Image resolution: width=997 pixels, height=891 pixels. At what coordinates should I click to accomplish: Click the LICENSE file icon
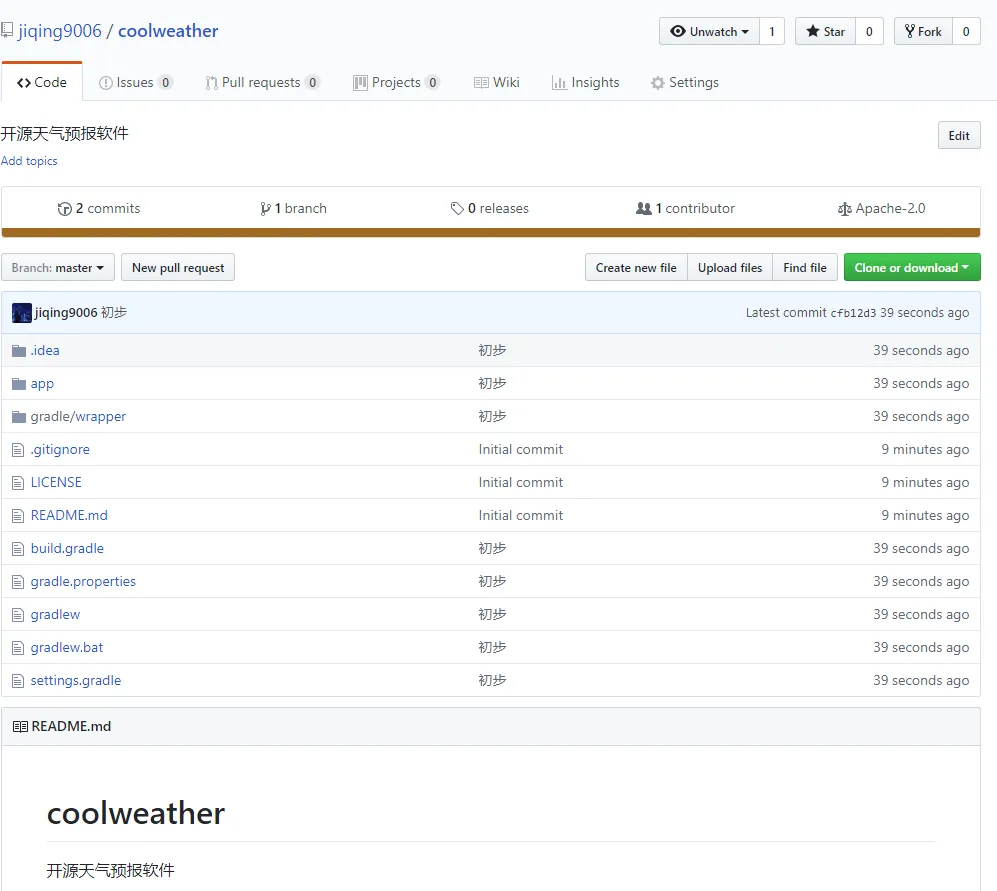pyautogui.click(x=18, y=483)
